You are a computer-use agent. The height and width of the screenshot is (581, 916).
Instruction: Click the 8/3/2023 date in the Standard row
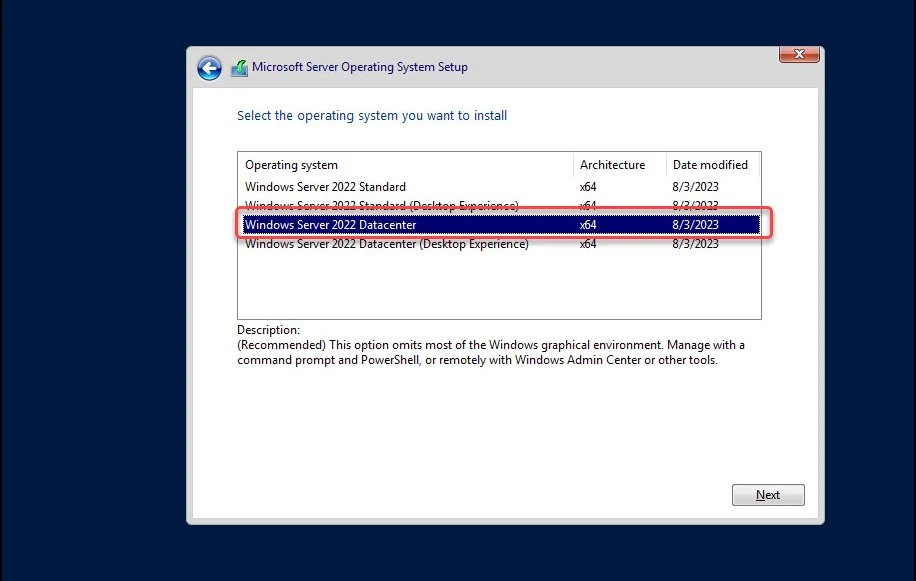click(695, 187)
